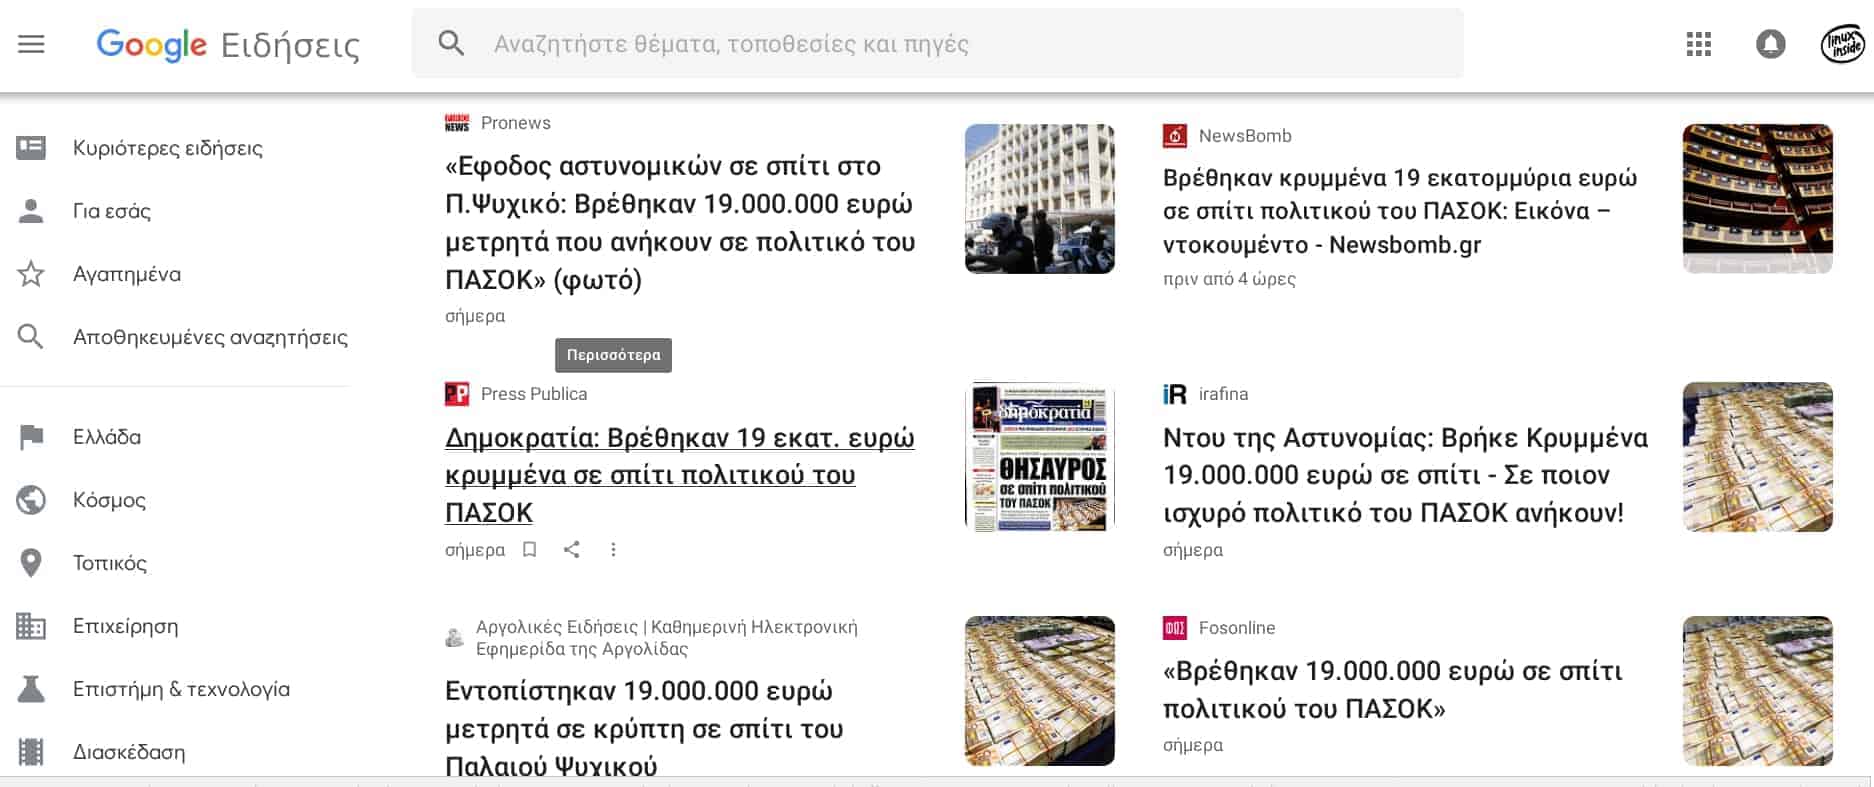Open the Τοπικός news section

click(110, 563)
